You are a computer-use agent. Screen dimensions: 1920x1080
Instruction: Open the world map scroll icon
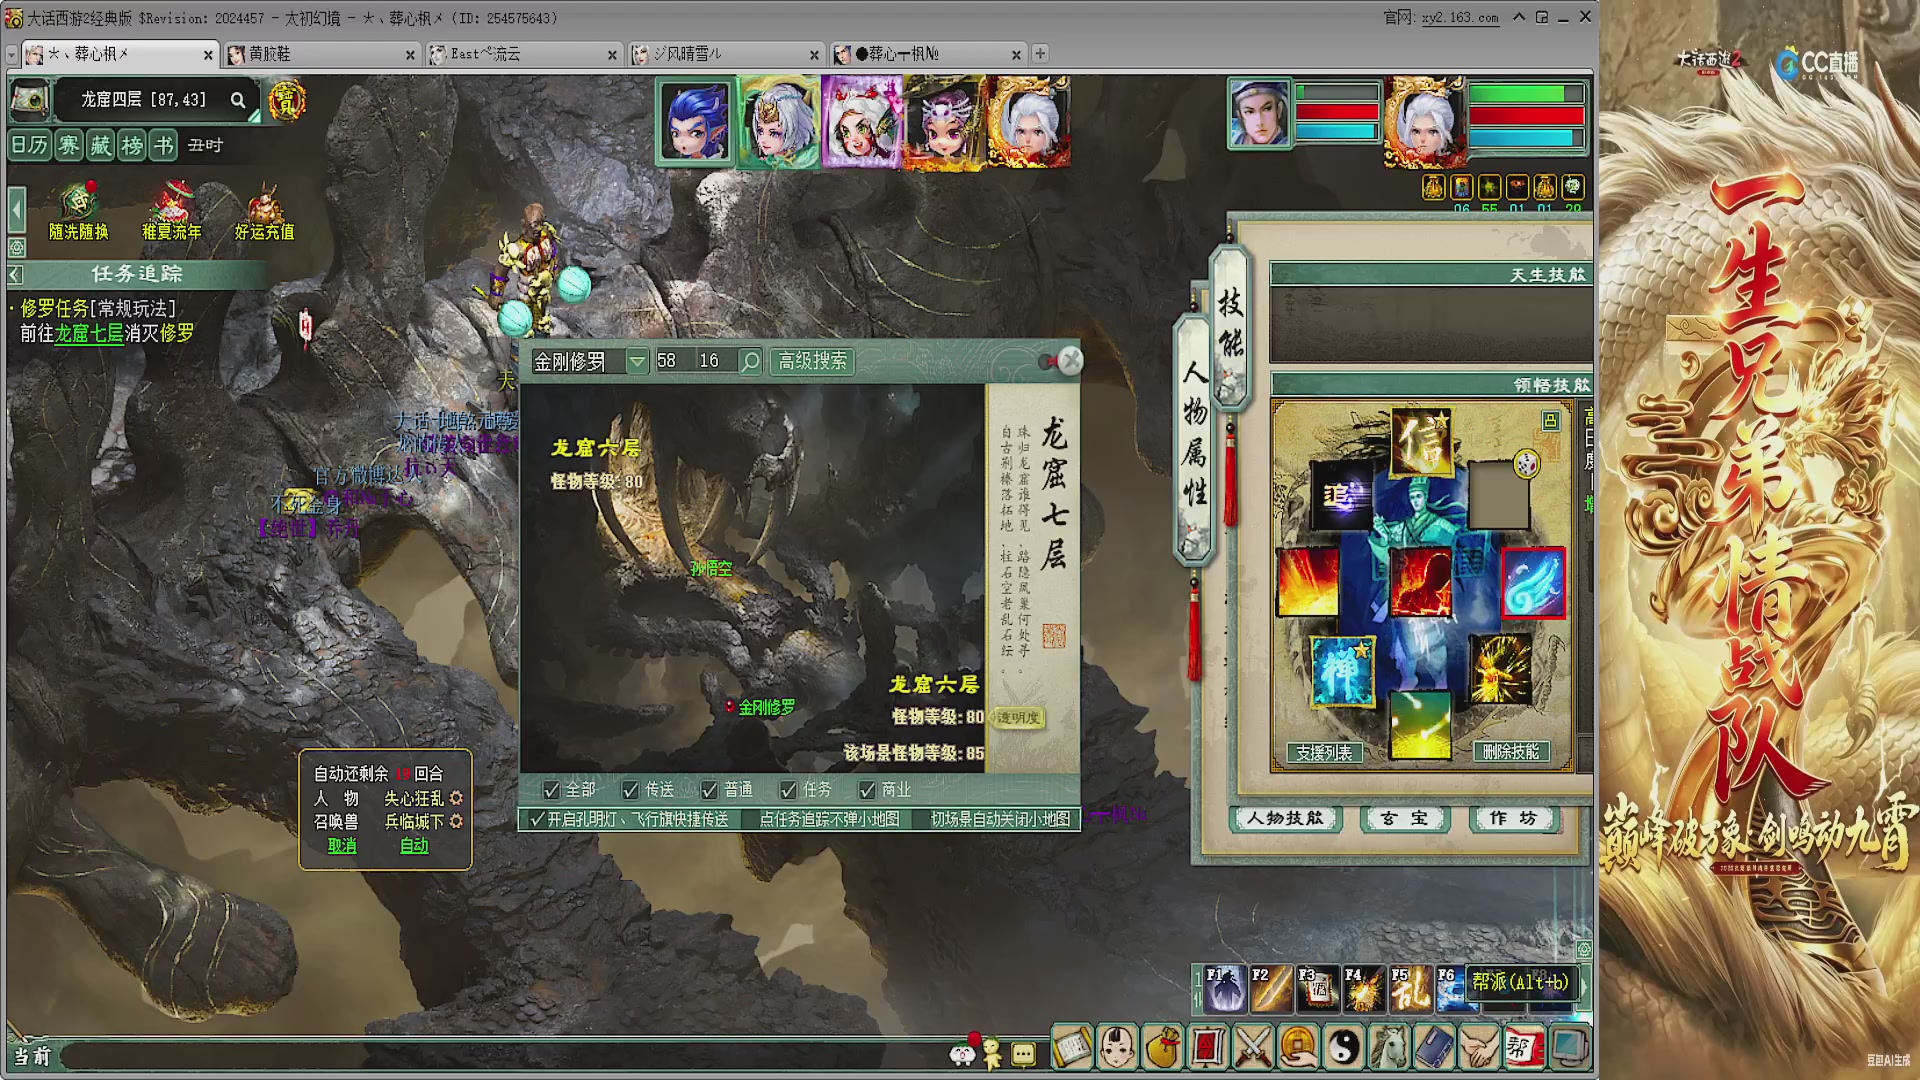tap(30, 99)
